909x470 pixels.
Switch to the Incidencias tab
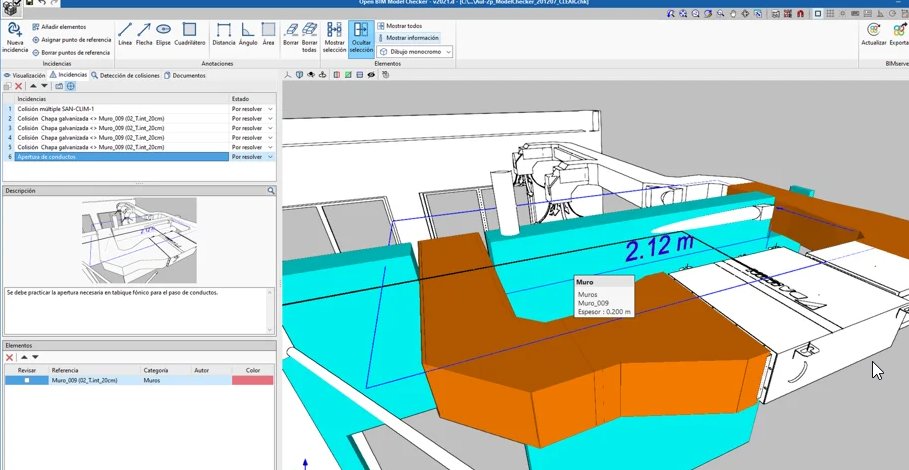68,75
